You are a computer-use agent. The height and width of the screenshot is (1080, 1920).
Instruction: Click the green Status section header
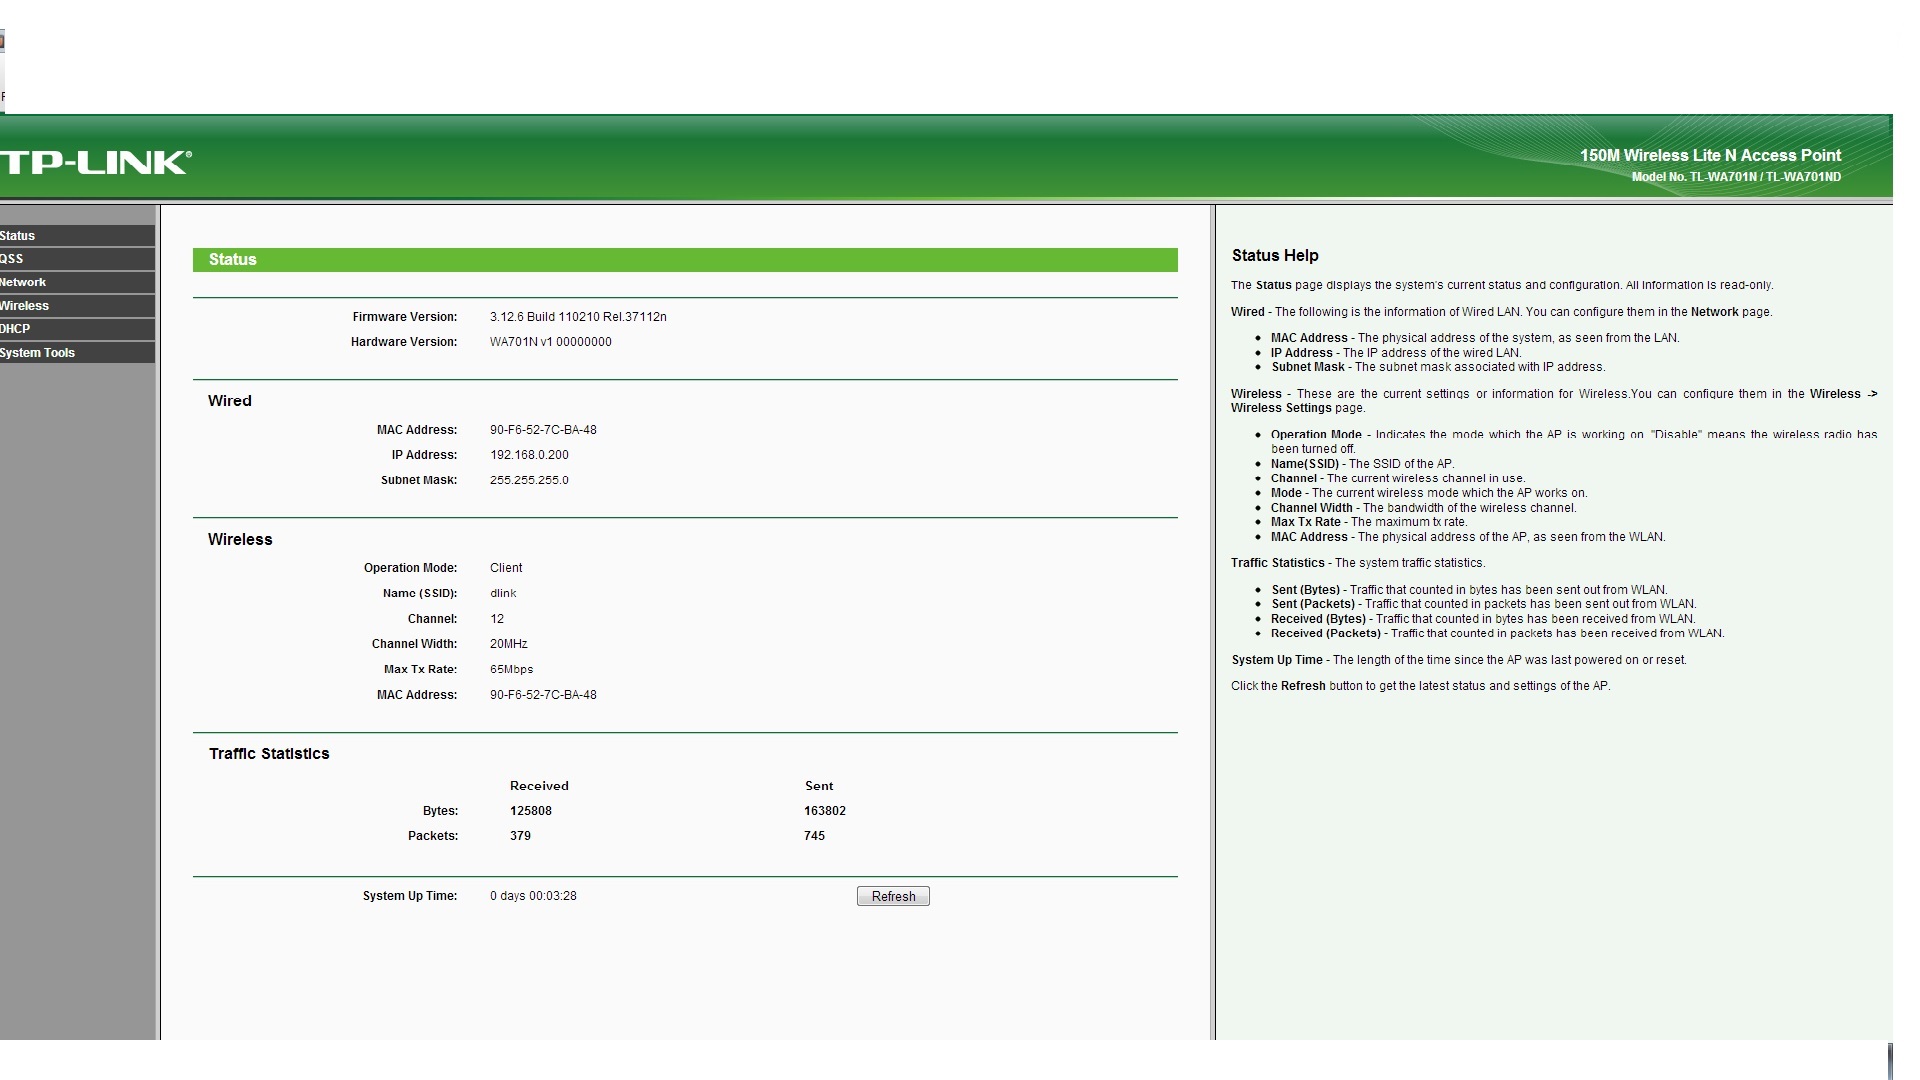(684, 260)
